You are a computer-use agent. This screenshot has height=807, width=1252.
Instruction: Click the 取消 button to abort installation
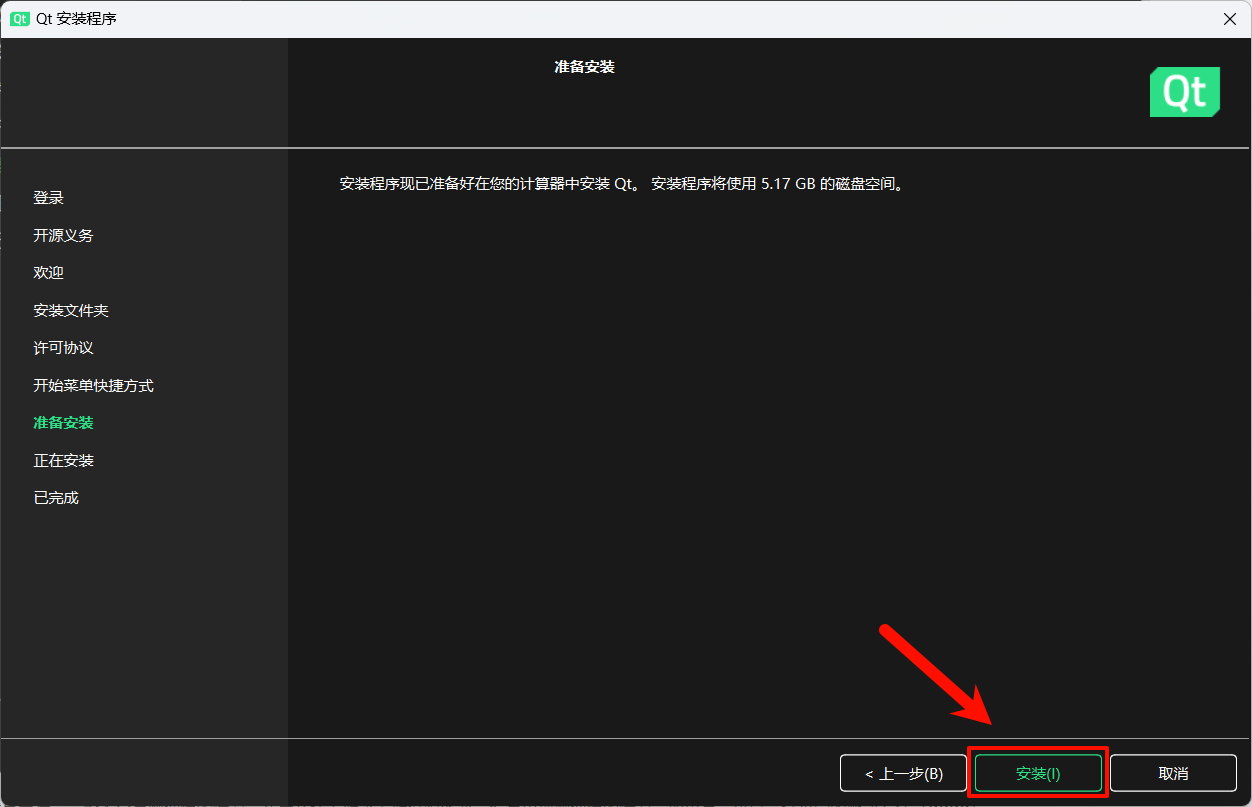tap(1172, 772)
